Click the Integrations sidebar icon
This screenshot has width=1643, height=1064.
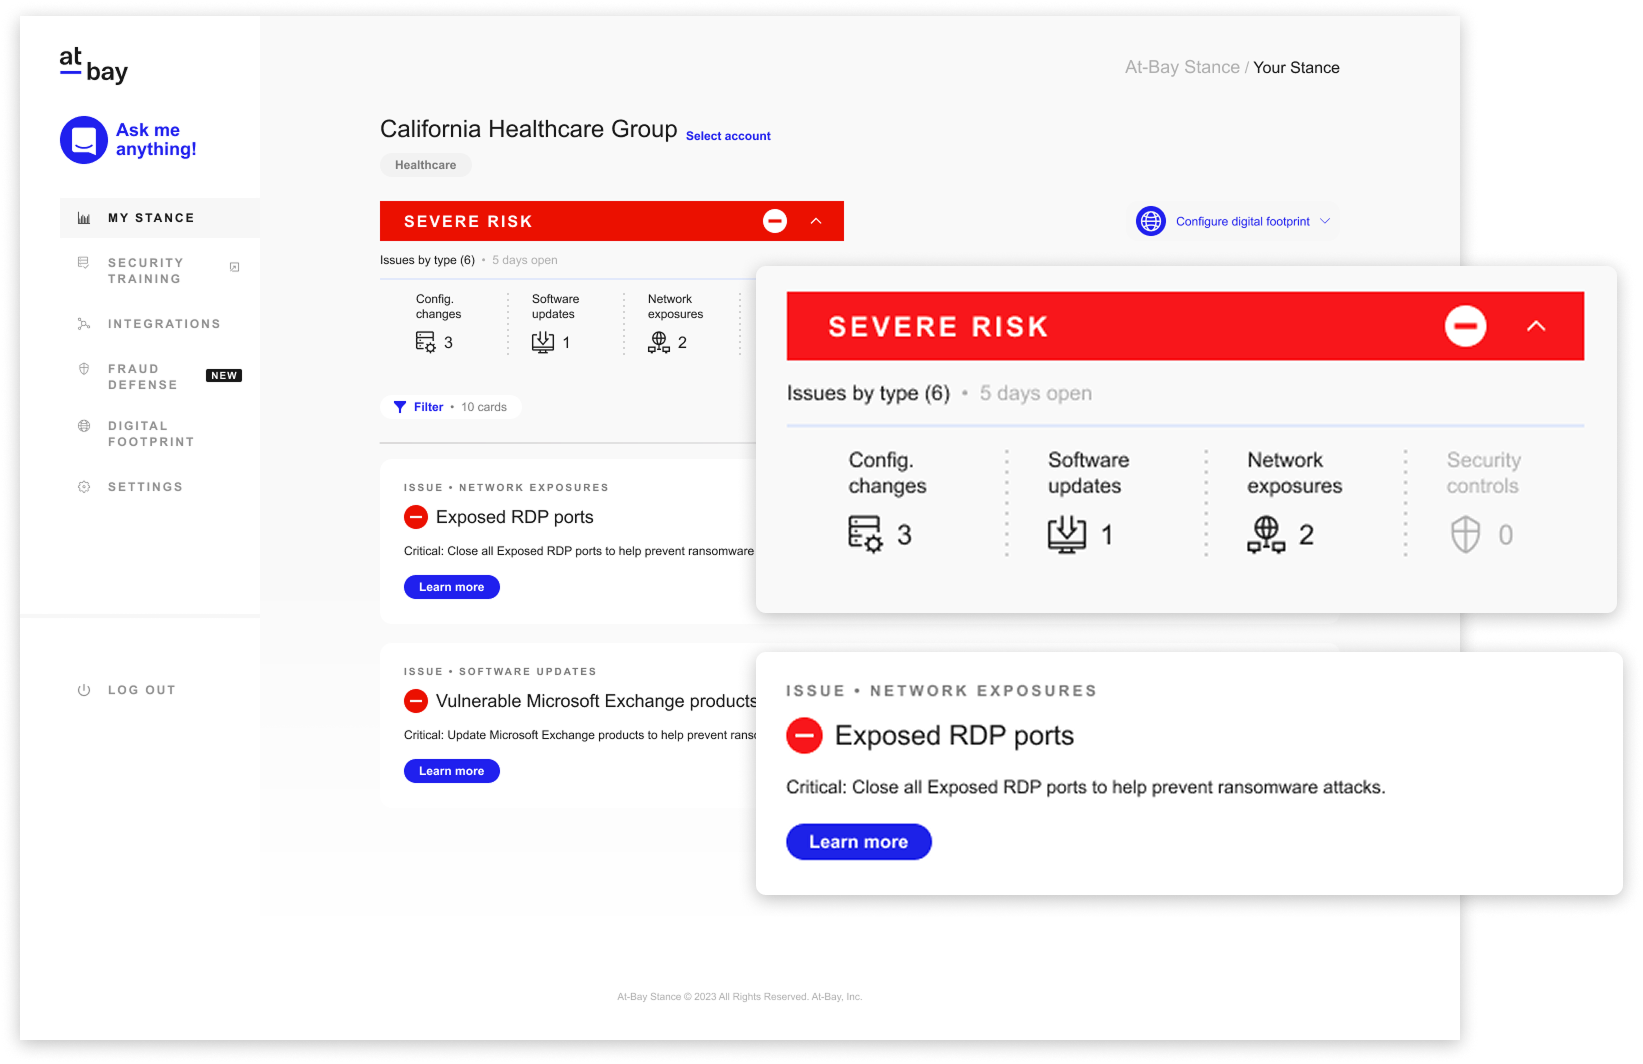[x=84, y=324]
